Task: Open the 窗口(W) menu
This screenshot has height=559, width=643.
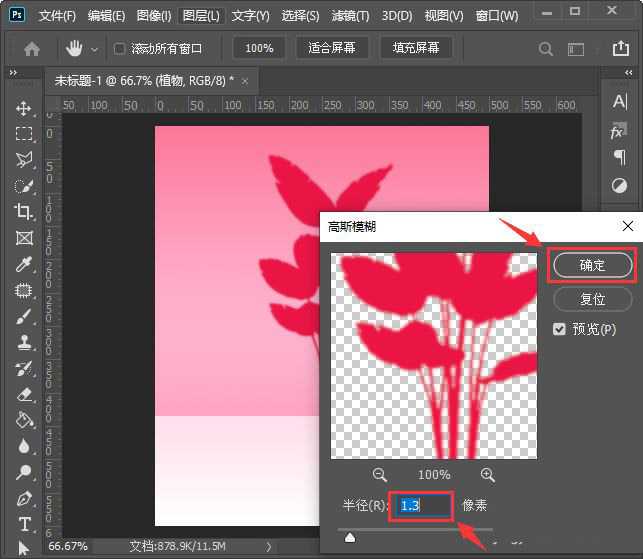Action: pos(497,16)
